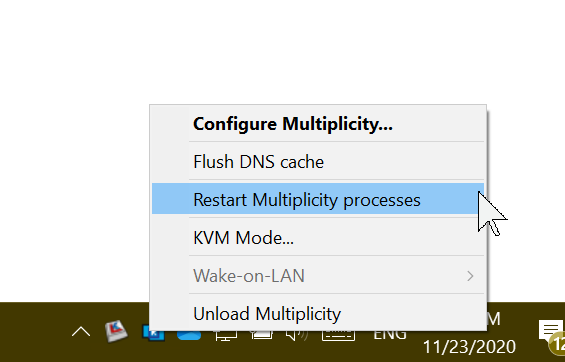The image size is (565, 362).
Task: Click the Multiplicity blue monitors tray icon
Action: click(153, 335)
